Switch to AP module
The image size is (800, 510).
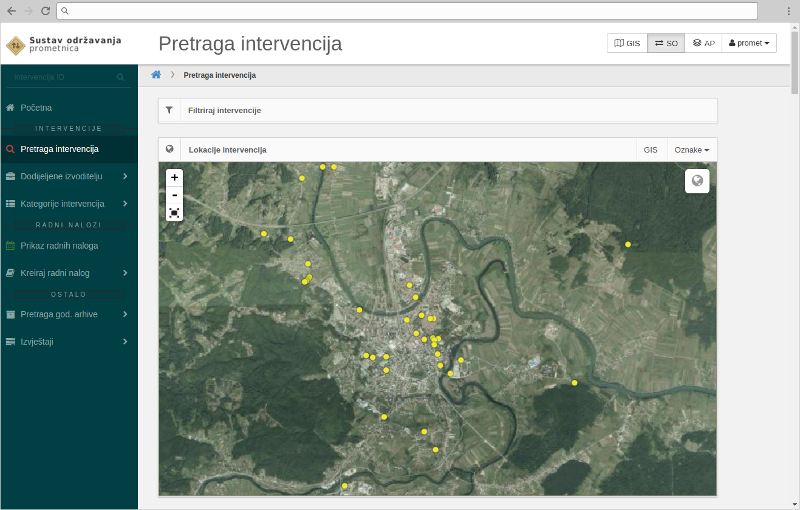point(703,44)
